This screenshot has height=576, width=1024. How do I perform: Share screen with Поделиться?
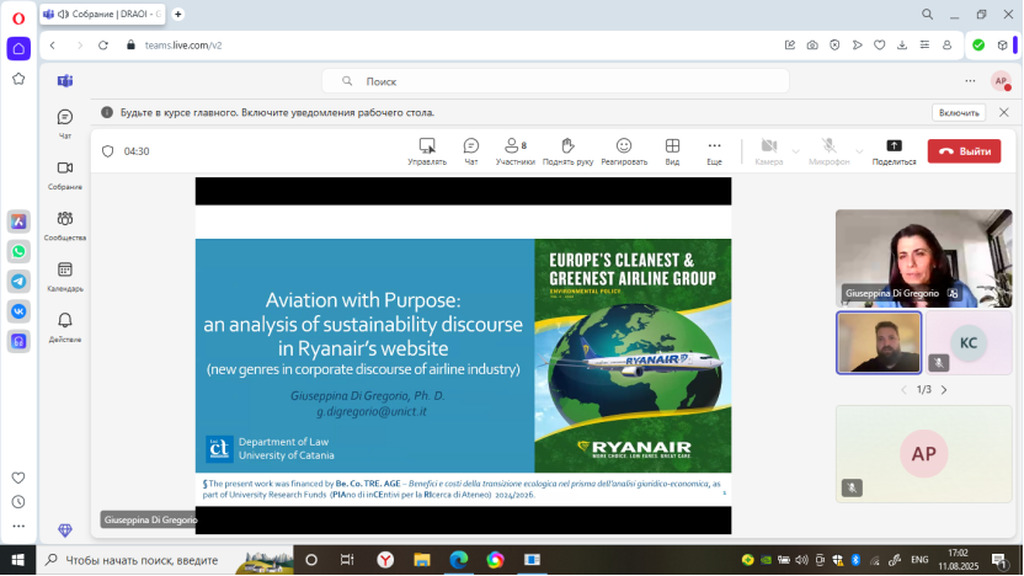pyautogui.click(x=893, y=150)
